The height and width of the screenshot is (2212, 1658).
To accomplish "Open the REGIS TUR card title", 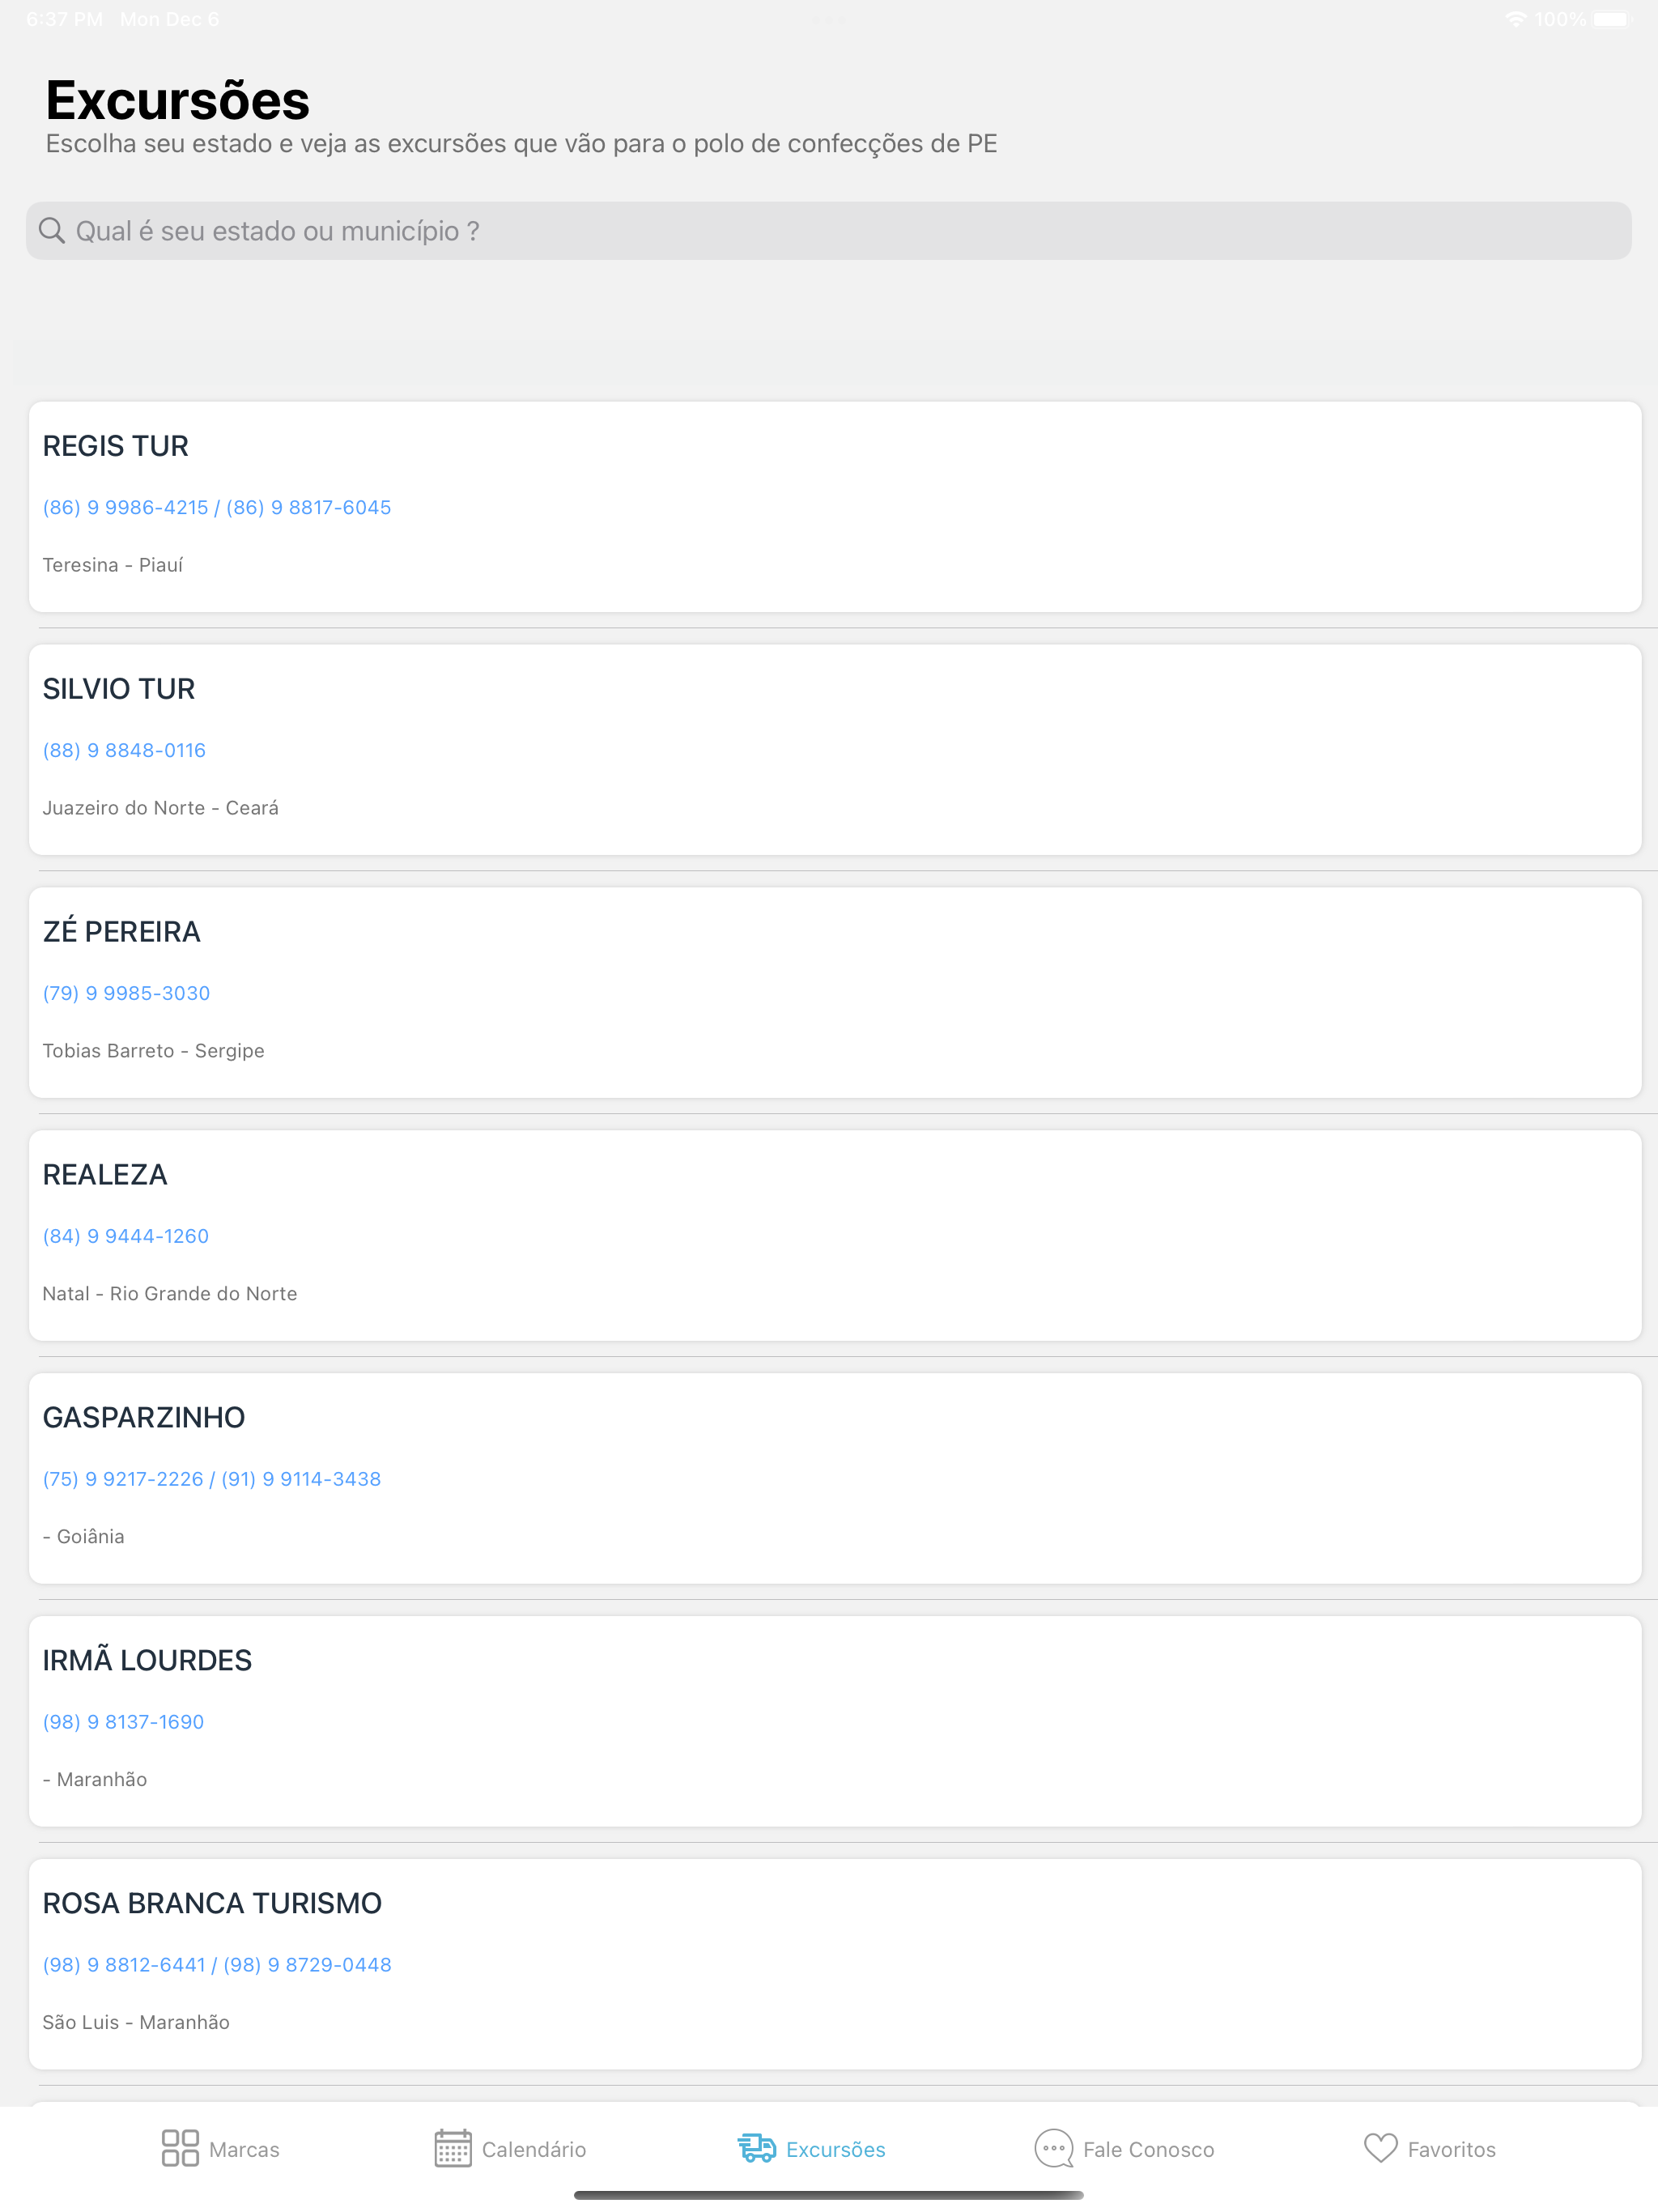I will (x=116, y=446).
